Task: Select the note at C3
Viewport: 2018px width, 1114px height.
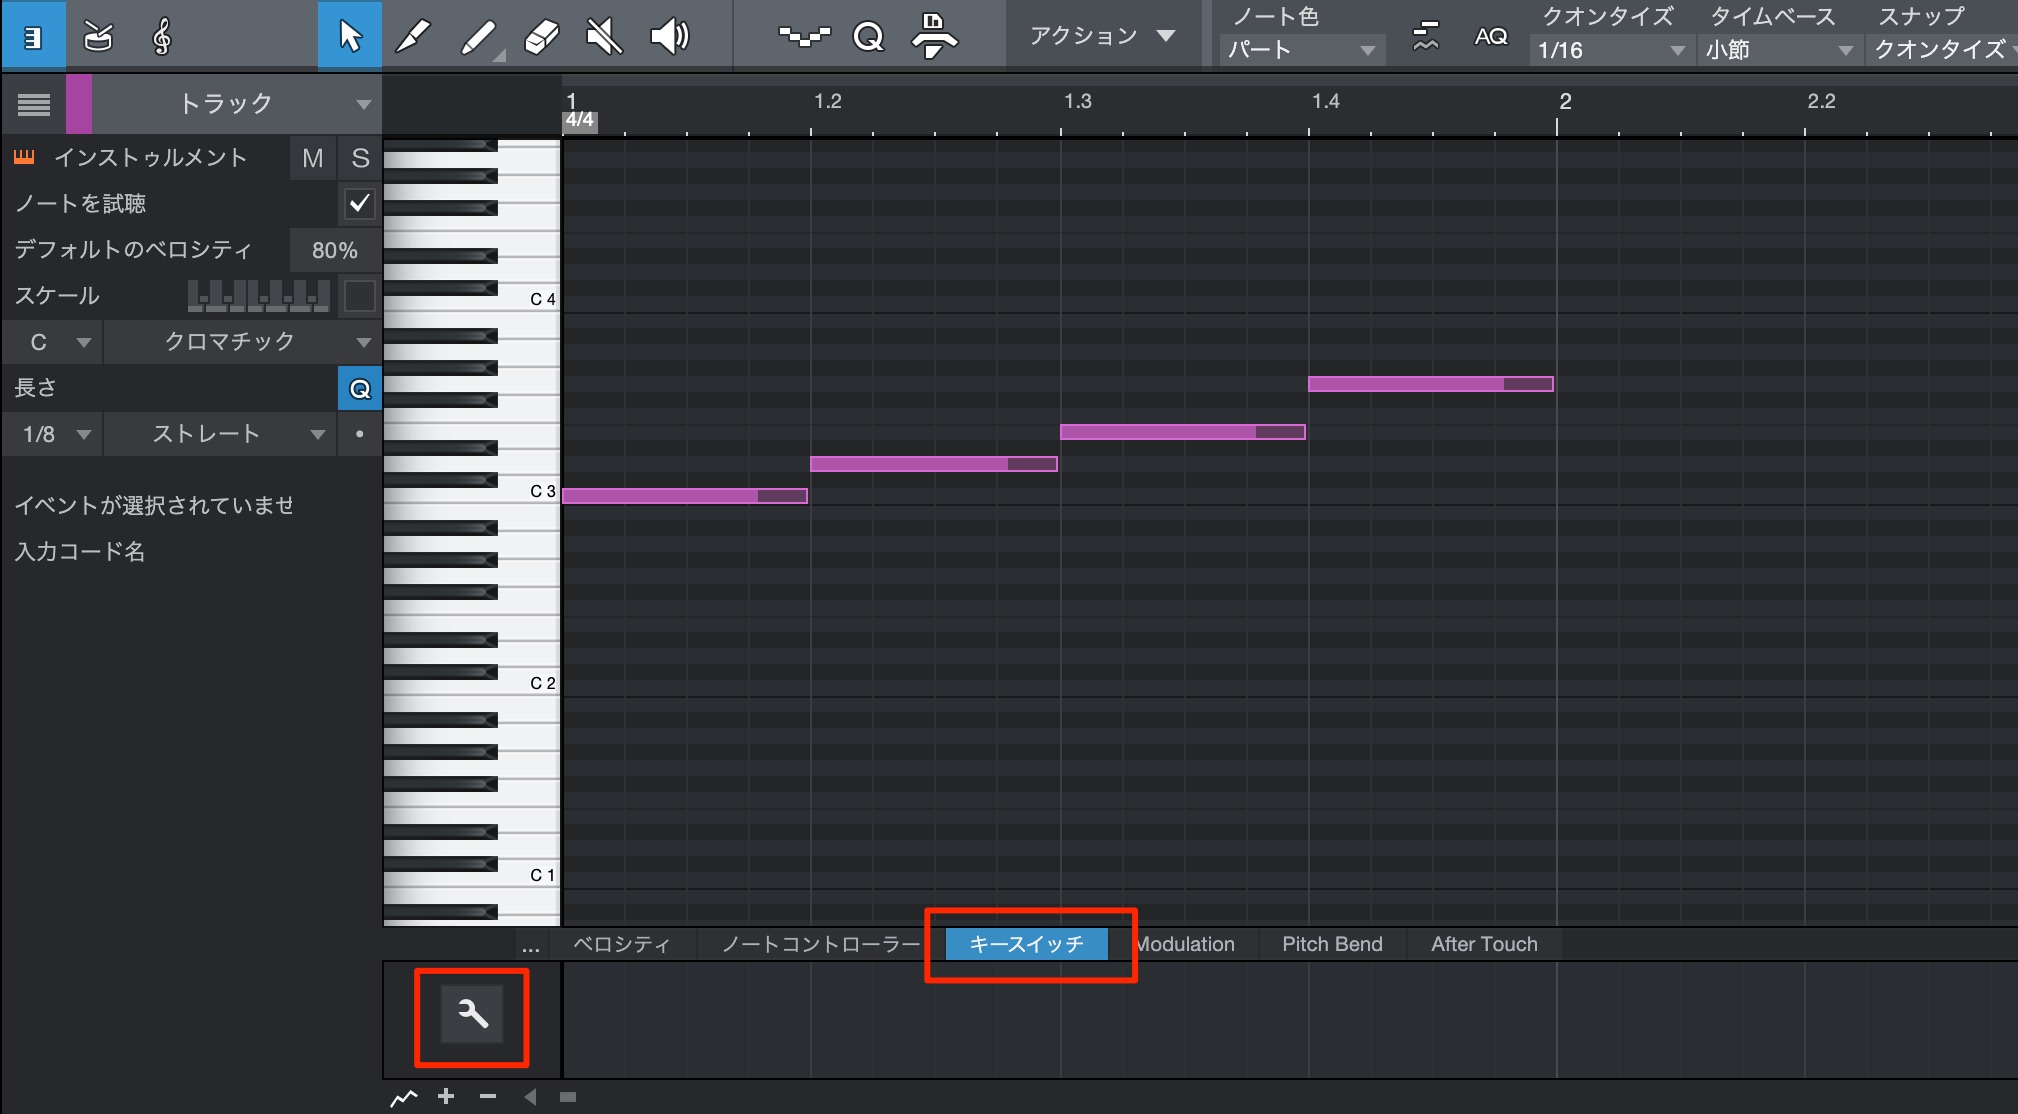Action: tap(685, 496)
